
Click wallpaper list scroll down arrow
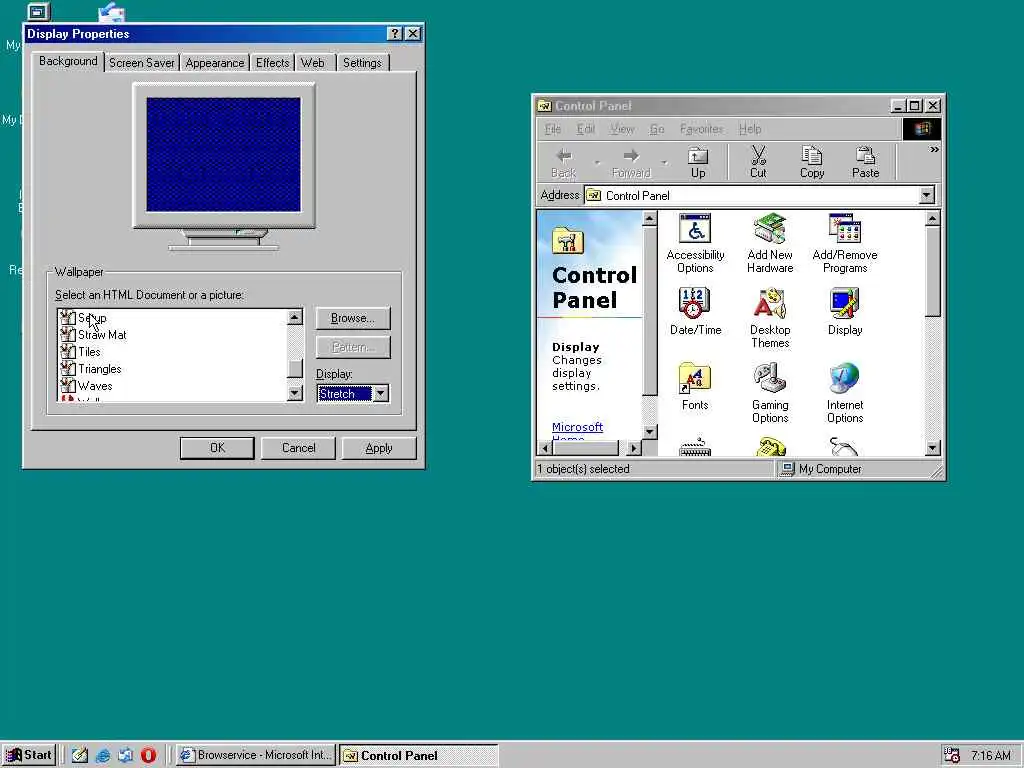click(295, 393)
